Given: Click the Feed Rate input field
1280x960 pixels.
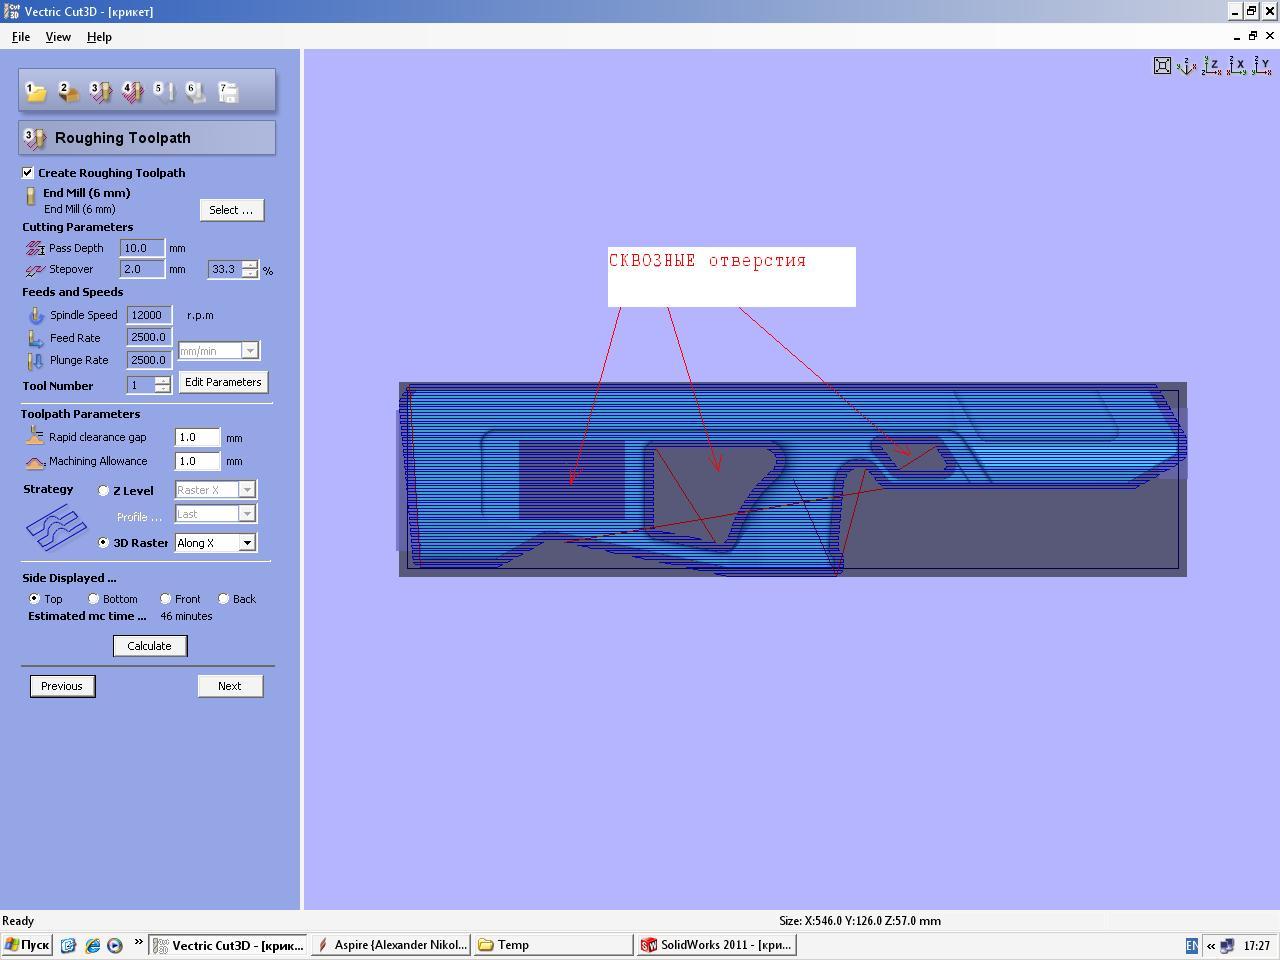Looking at the screenshot, I should point(149,337).
